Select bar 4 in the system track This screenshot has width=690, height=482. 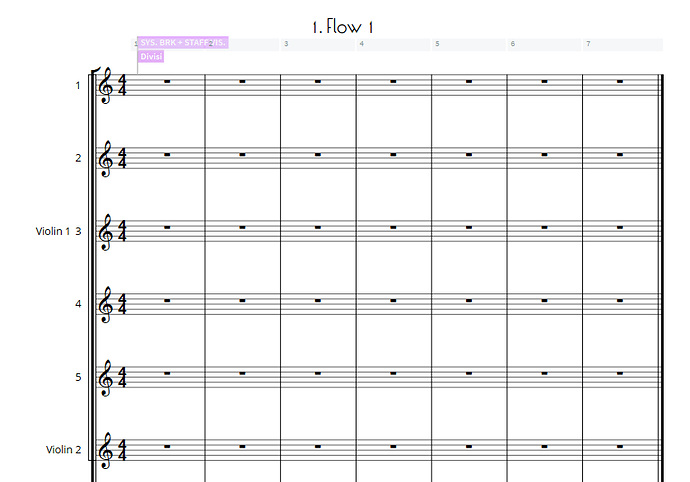(x=394, y=44)
